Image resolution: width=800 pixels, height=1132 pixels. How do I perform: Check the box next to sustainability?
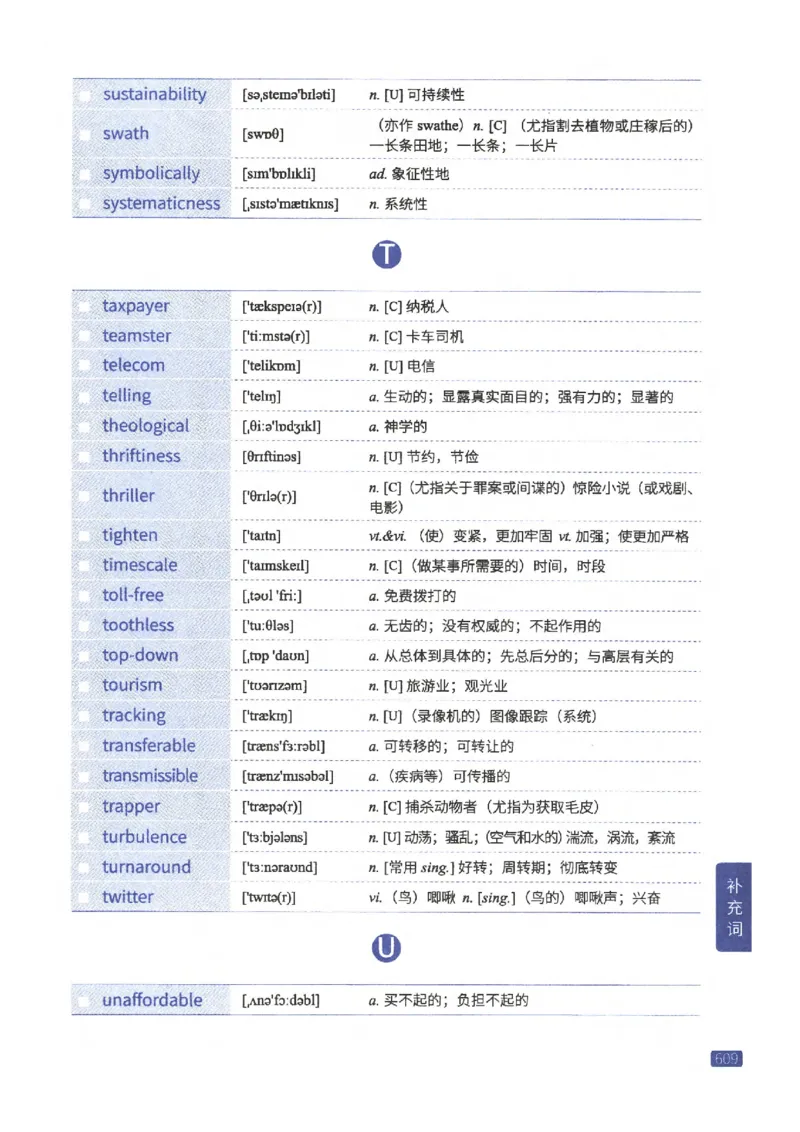point(83,94)
